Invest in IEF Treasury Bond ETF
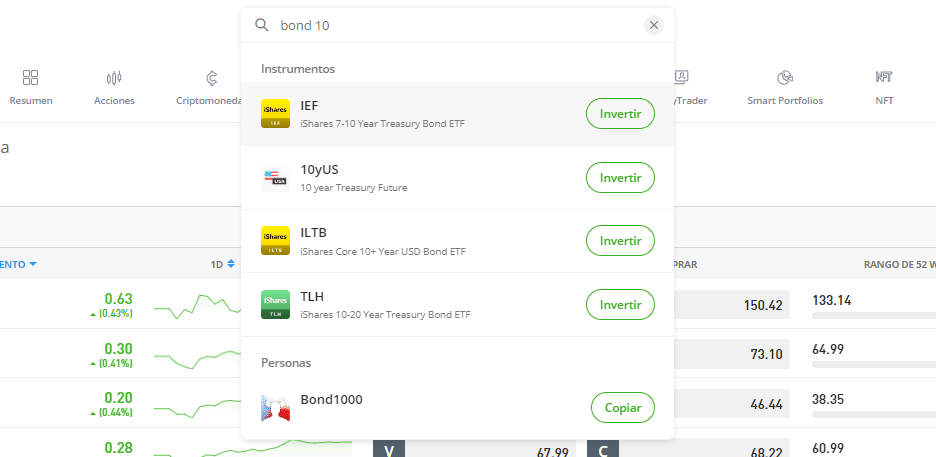 pos(620,113)
